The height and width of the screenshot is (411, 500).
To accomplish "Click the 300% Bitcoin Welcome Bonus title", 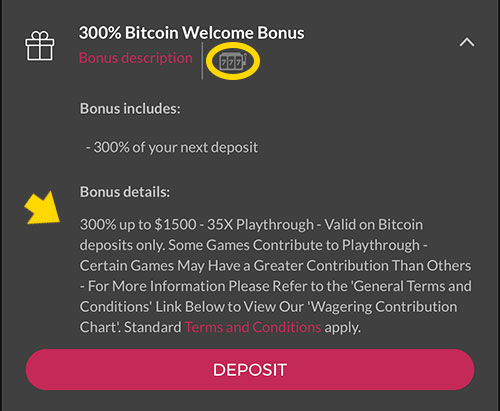I will (191, 33).
